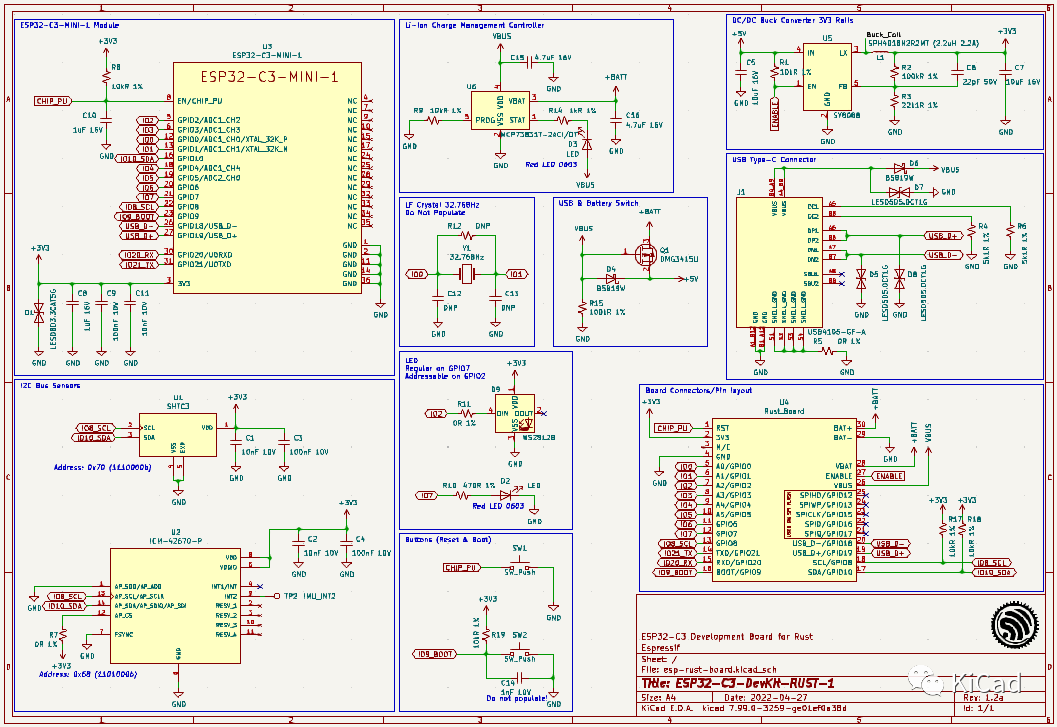Image resolution: width=1057 pixels, height=727 pixels.
Task: Click 'ESP32-C3 Development Board for Rust' text
Action: tap(727, 637)
